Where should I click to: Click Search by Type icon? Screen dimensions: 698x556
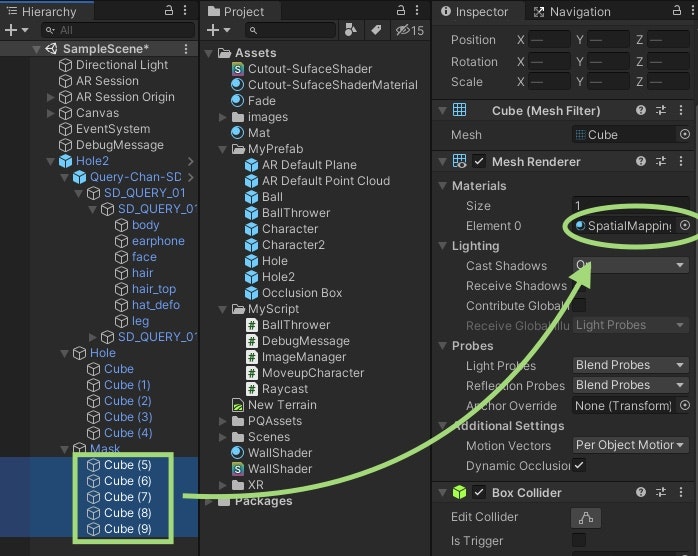[x=351, y=30]
